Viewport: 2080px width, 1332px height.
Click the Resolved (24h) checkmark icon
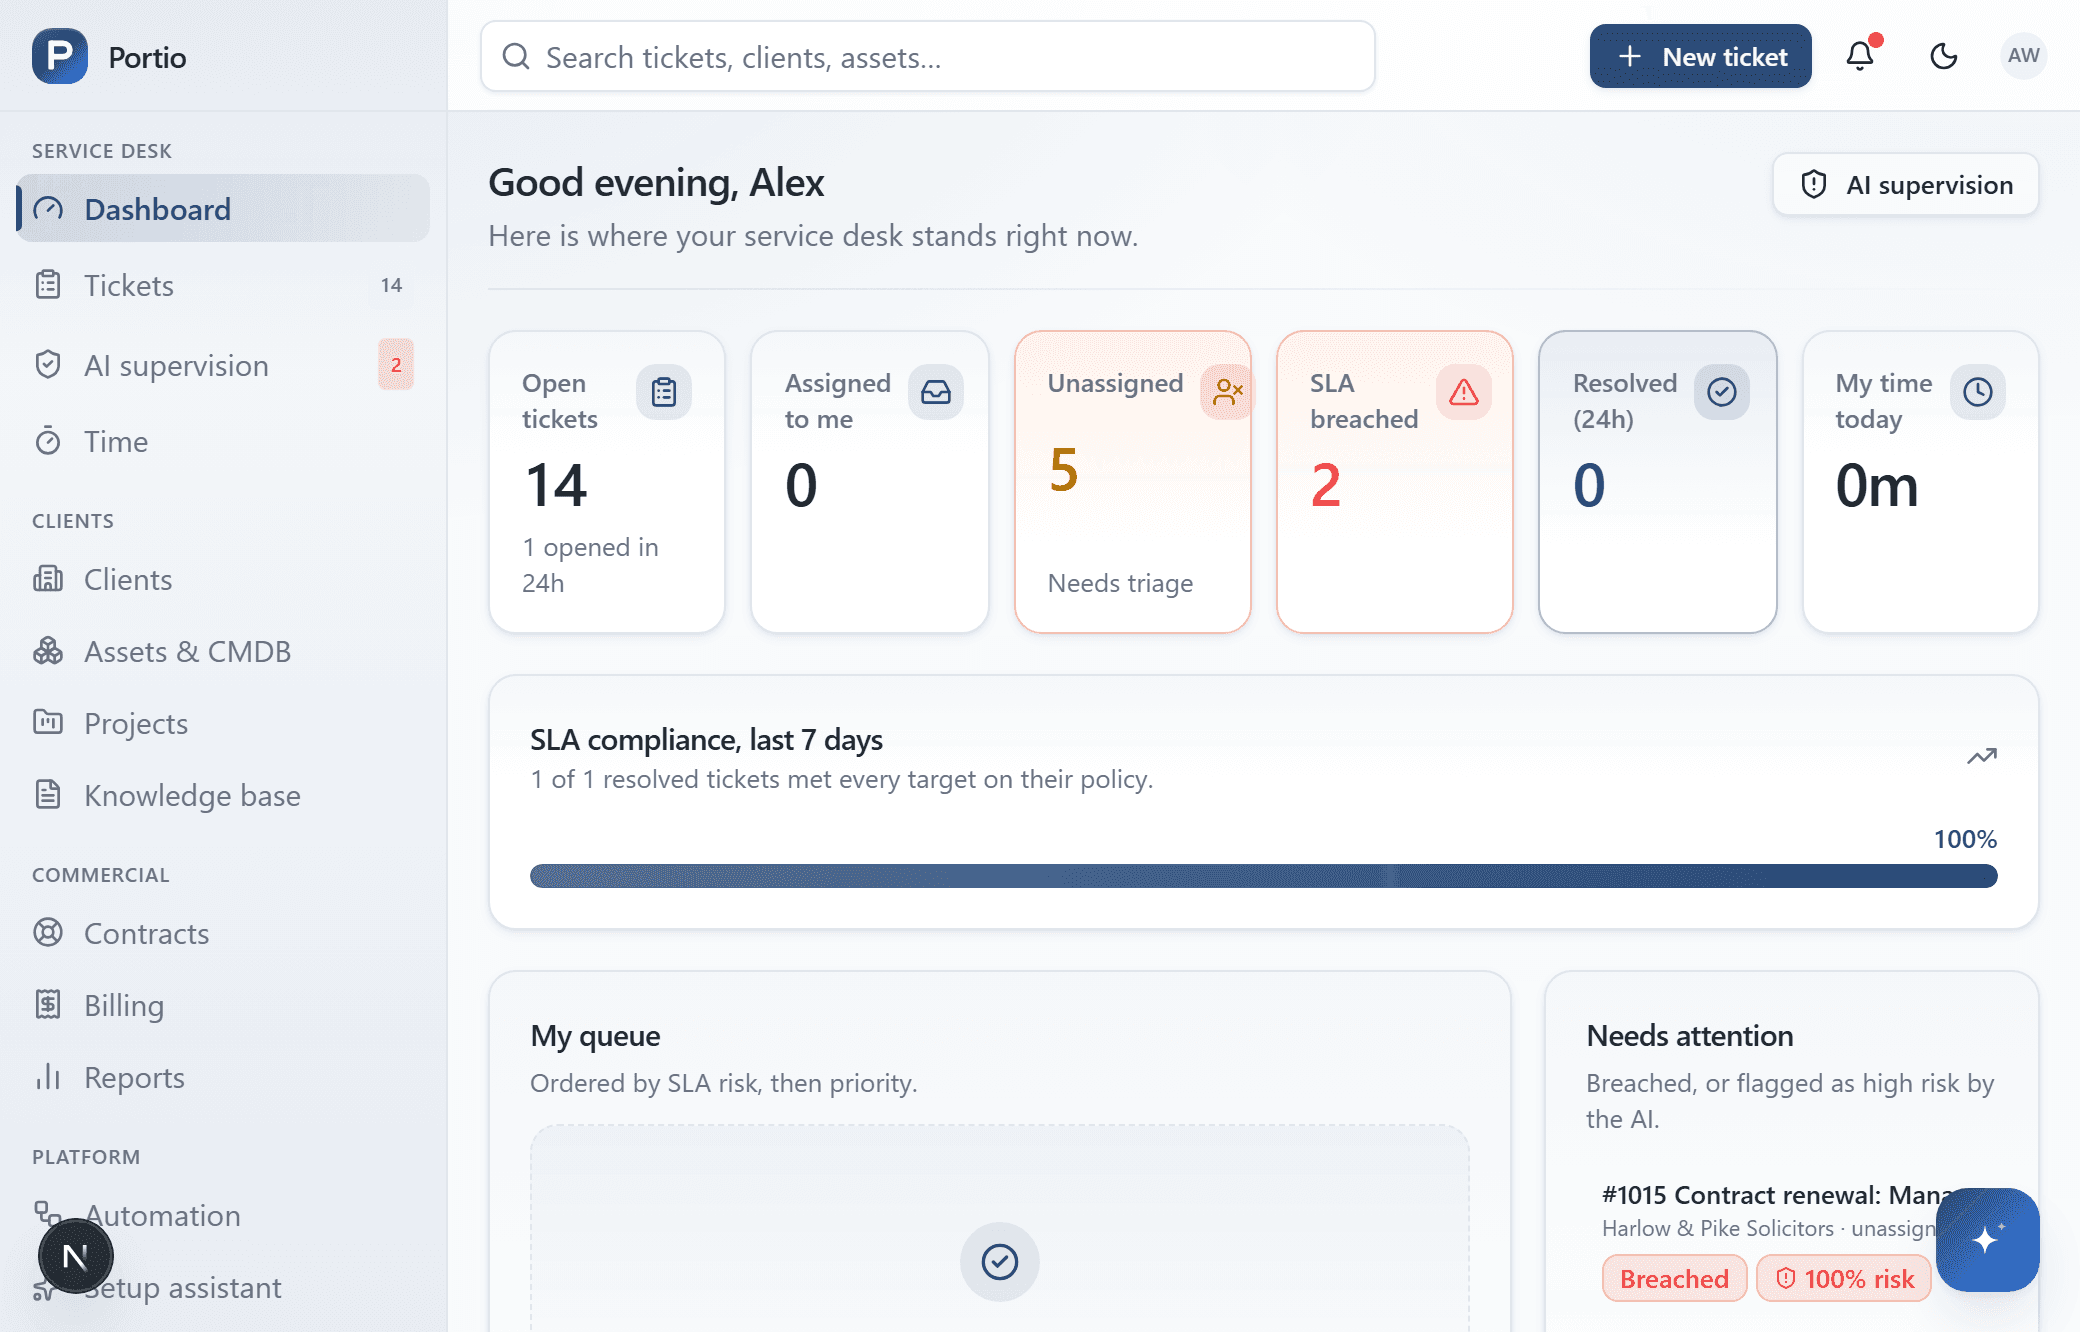coord(1722,392)
